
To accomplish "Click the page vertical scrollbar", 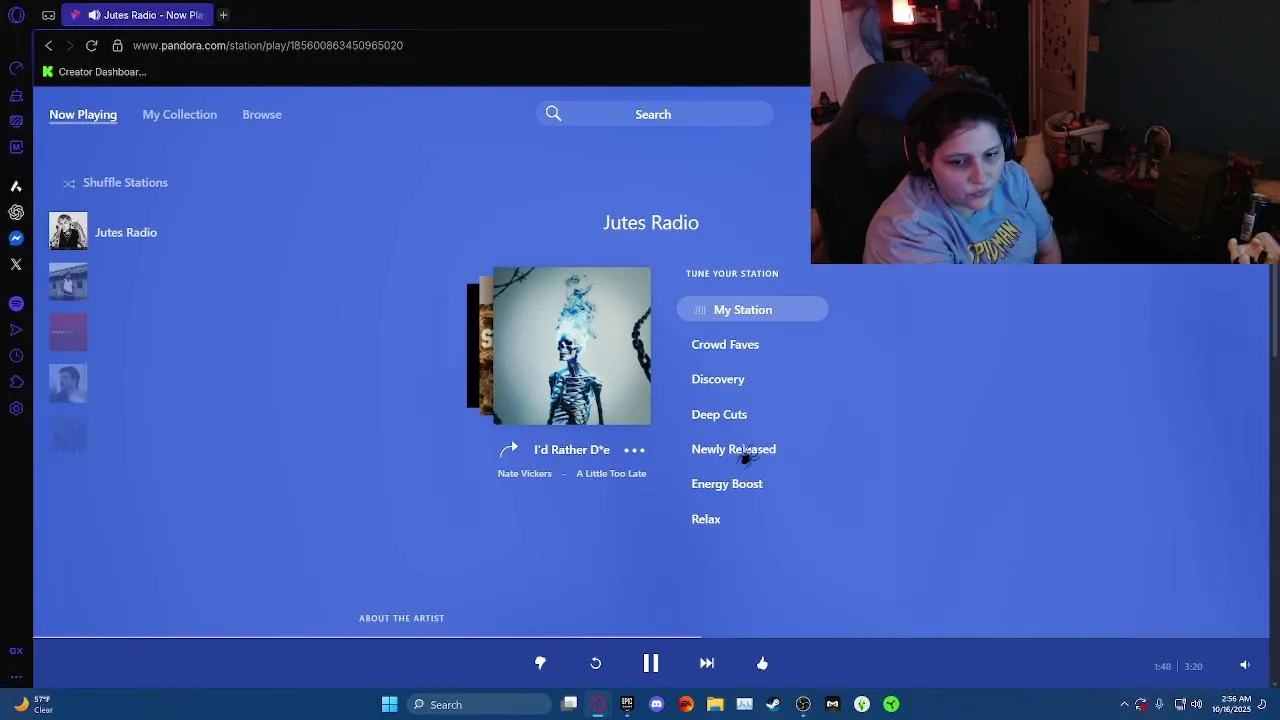I will point(1274,311).
